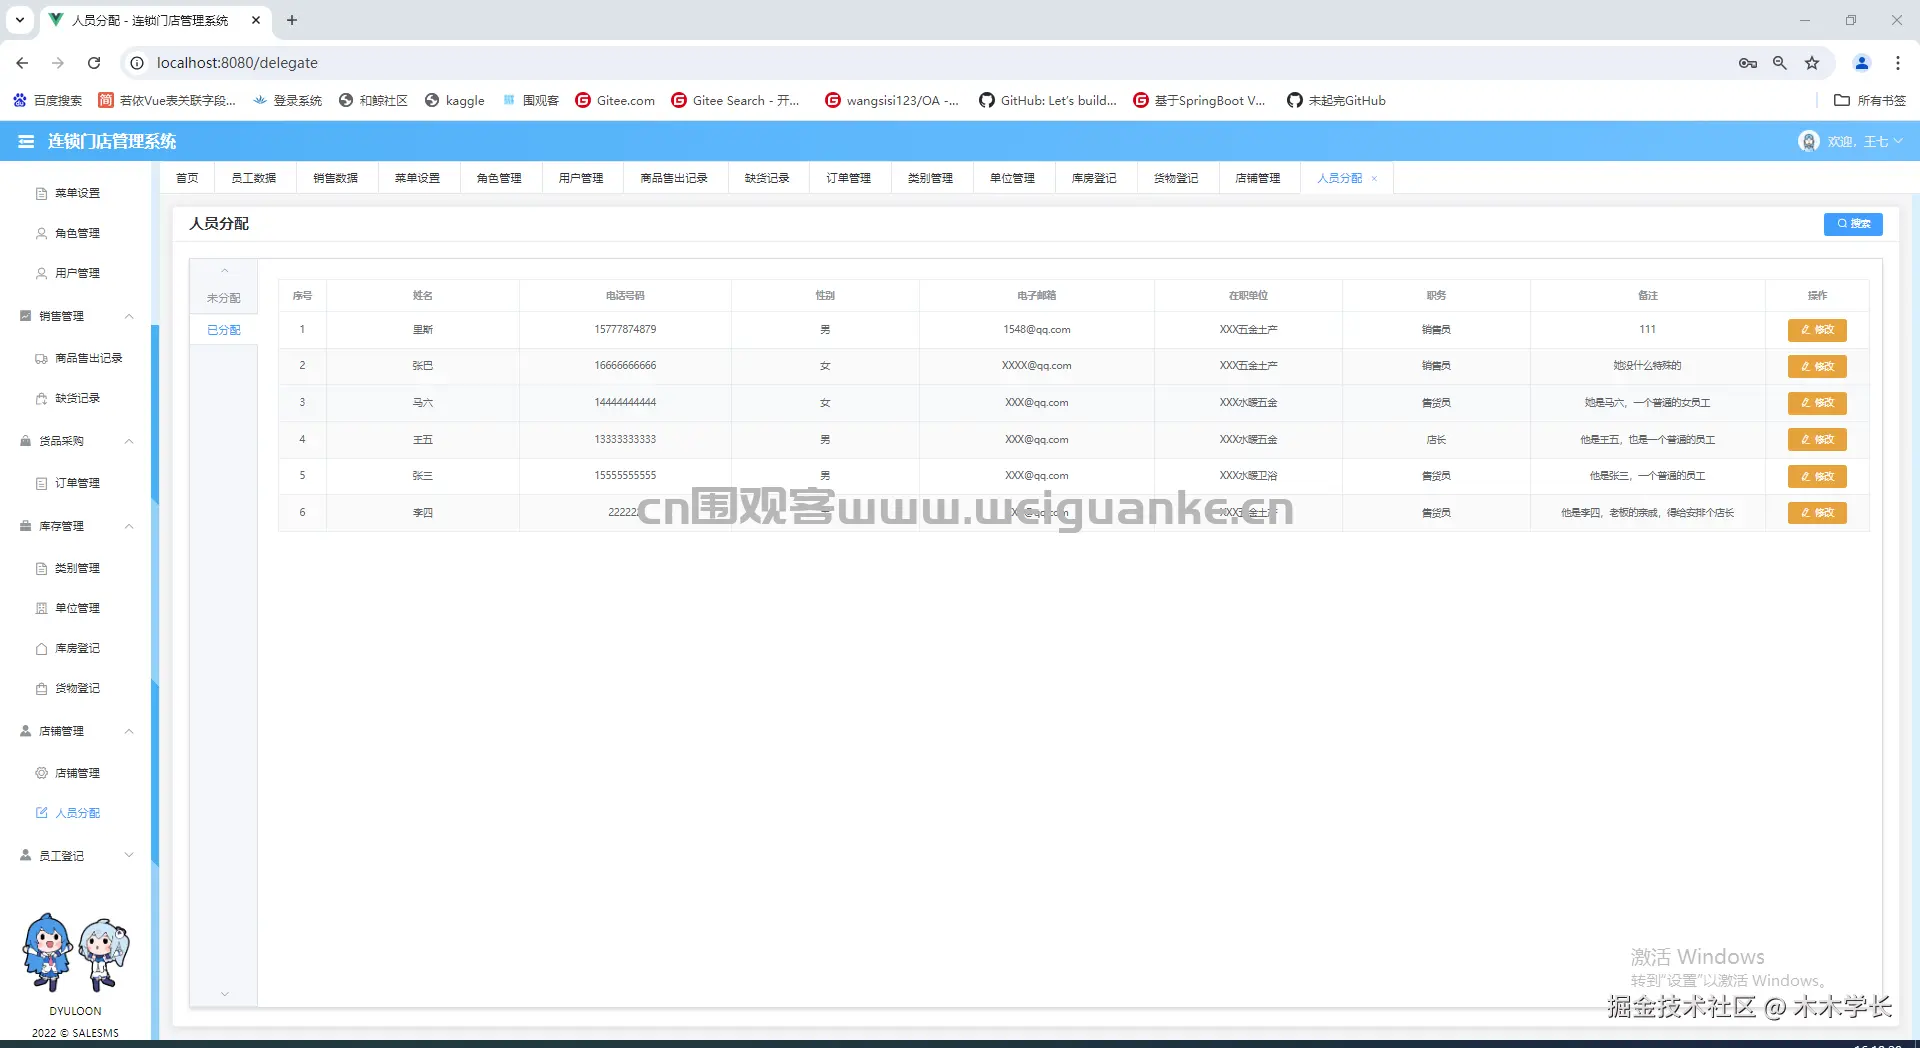Click the up chevron above 未分配
Screen dimensions: 1920x1048
pos(224,271)
